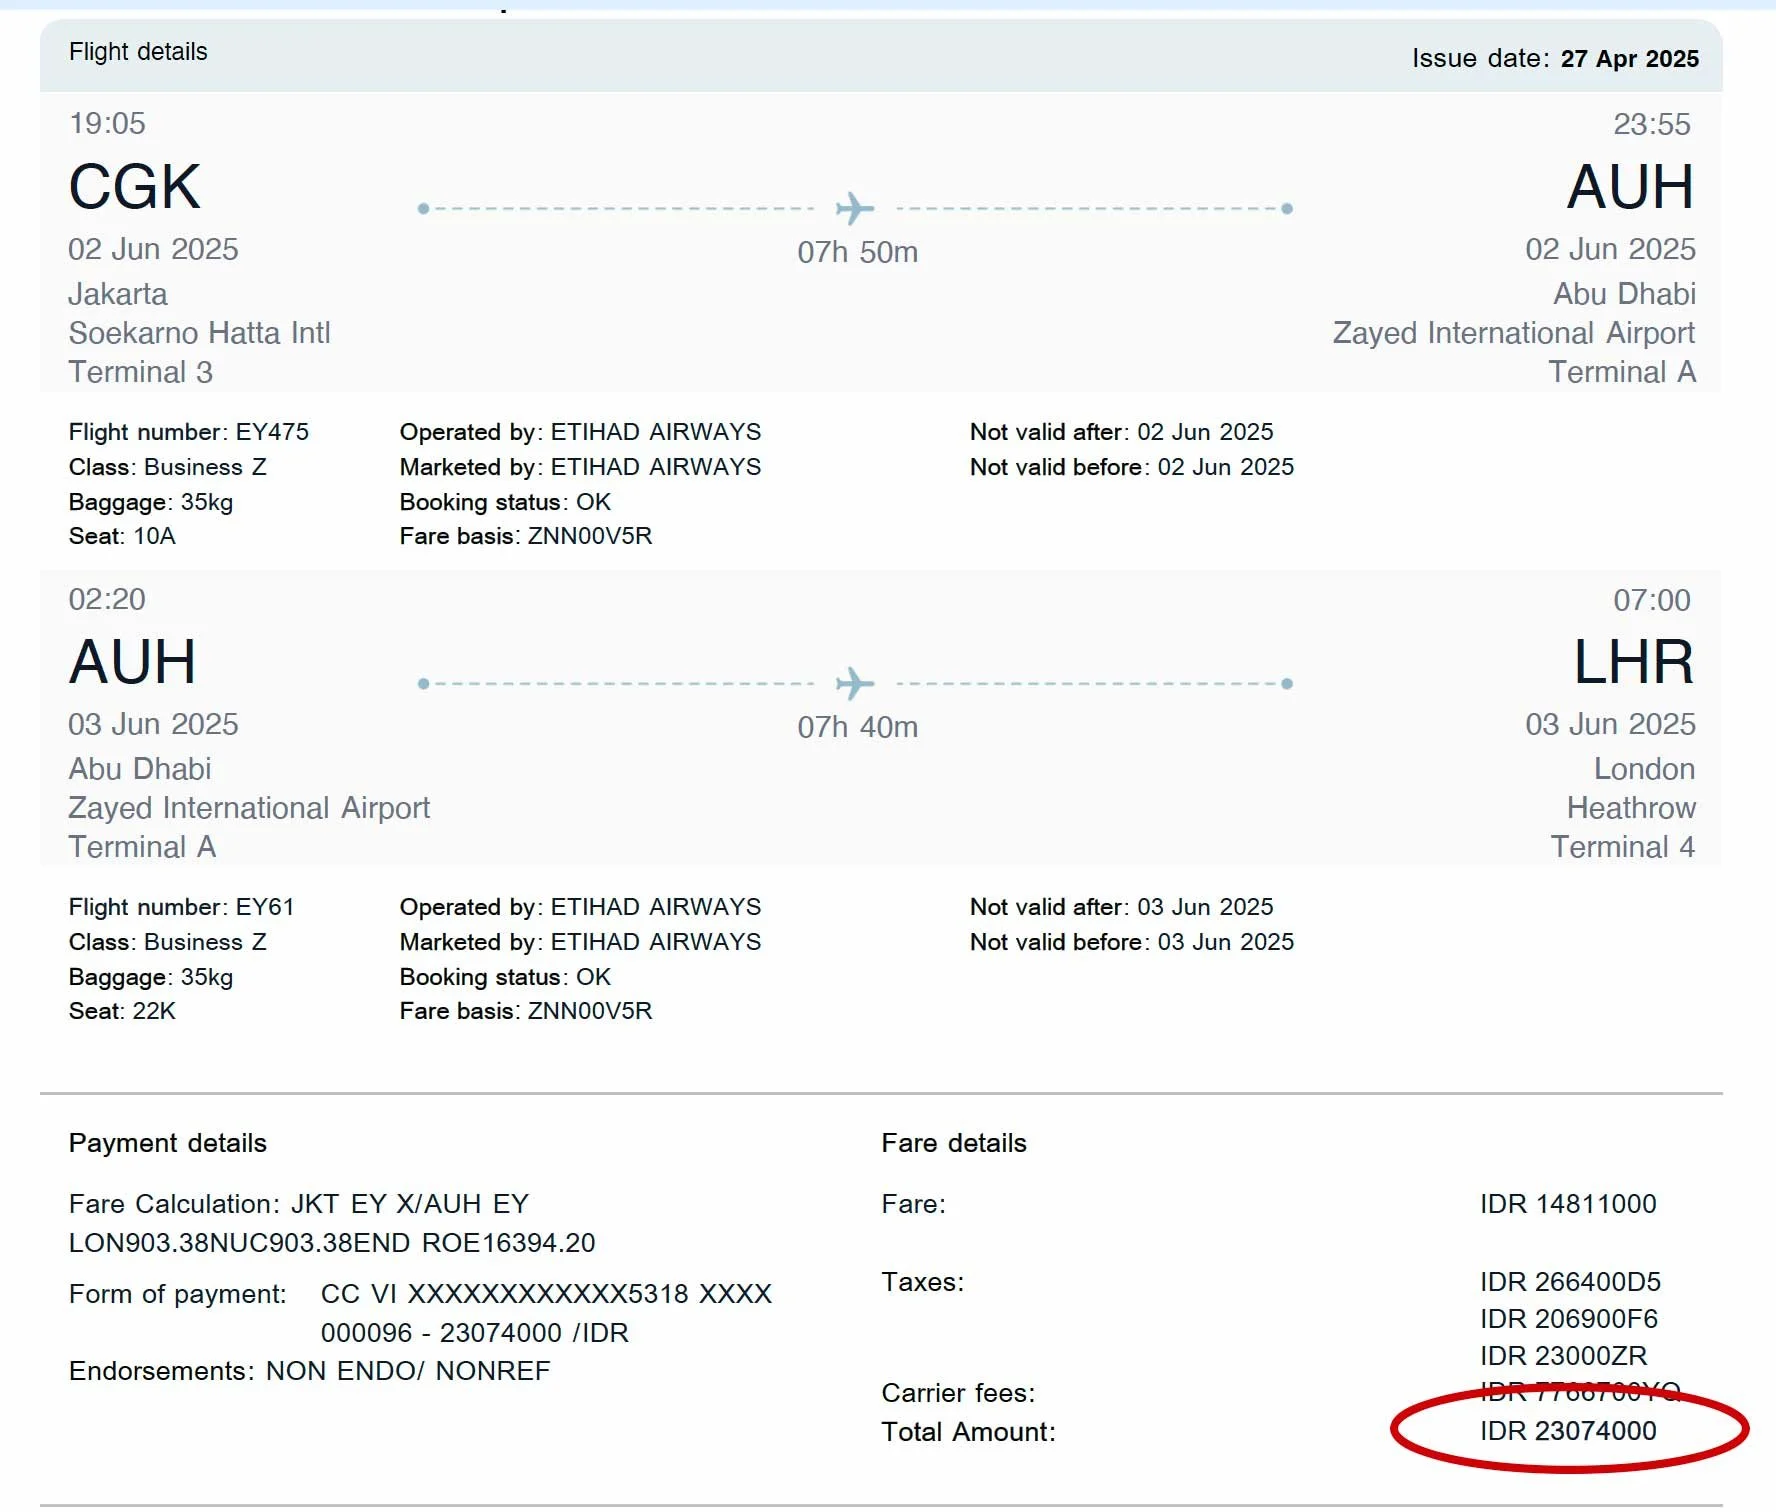Click 'Booking status: OK' for EY475
Viewport: 1776px width, 1512px height.
(505, 502)
